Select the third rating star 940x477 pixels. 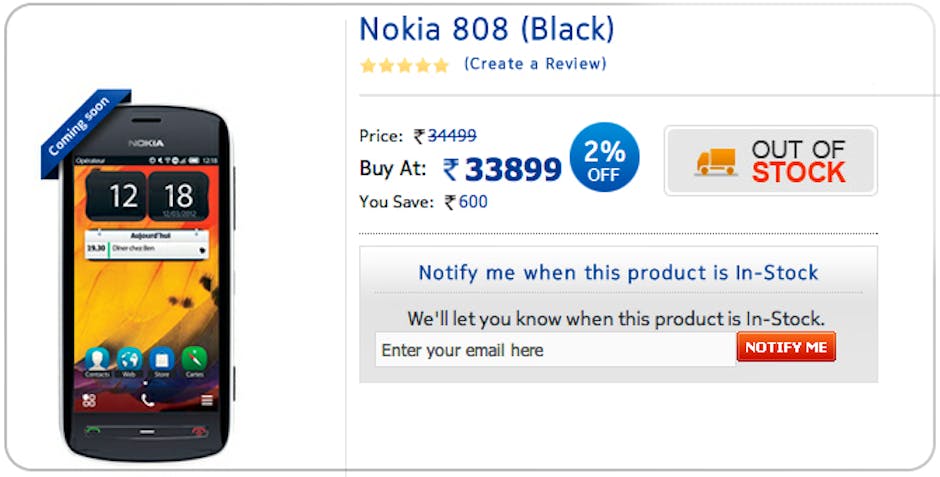(405, 65)
